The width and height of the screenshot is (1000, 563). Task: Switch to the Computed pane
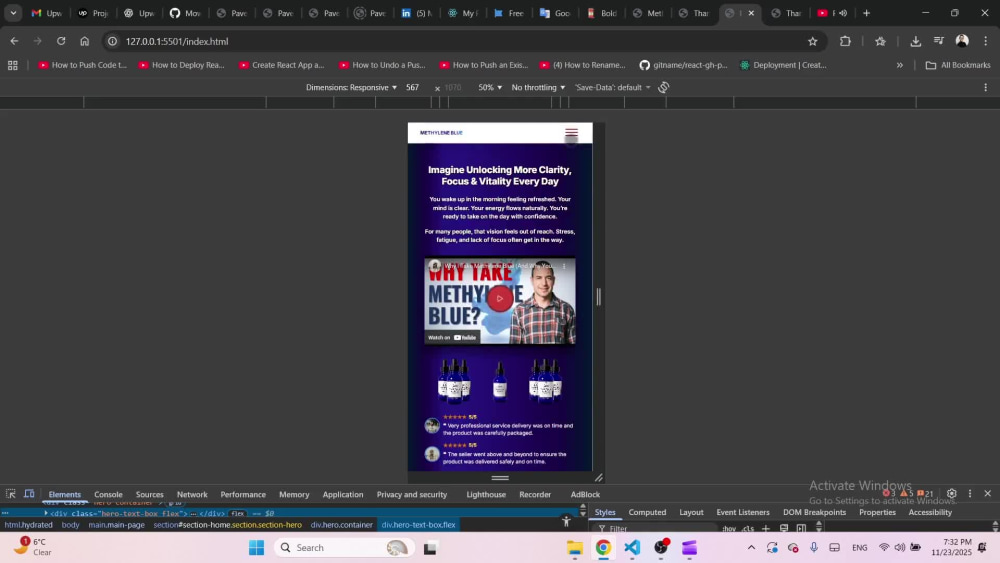pos(647,512)
